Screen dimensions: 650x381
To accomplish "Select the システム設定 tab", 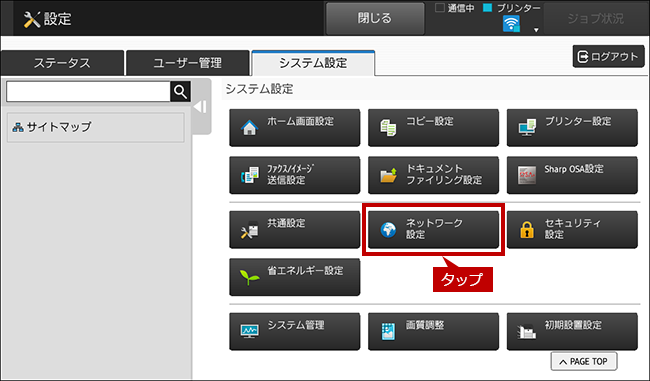I will (313, 63).
